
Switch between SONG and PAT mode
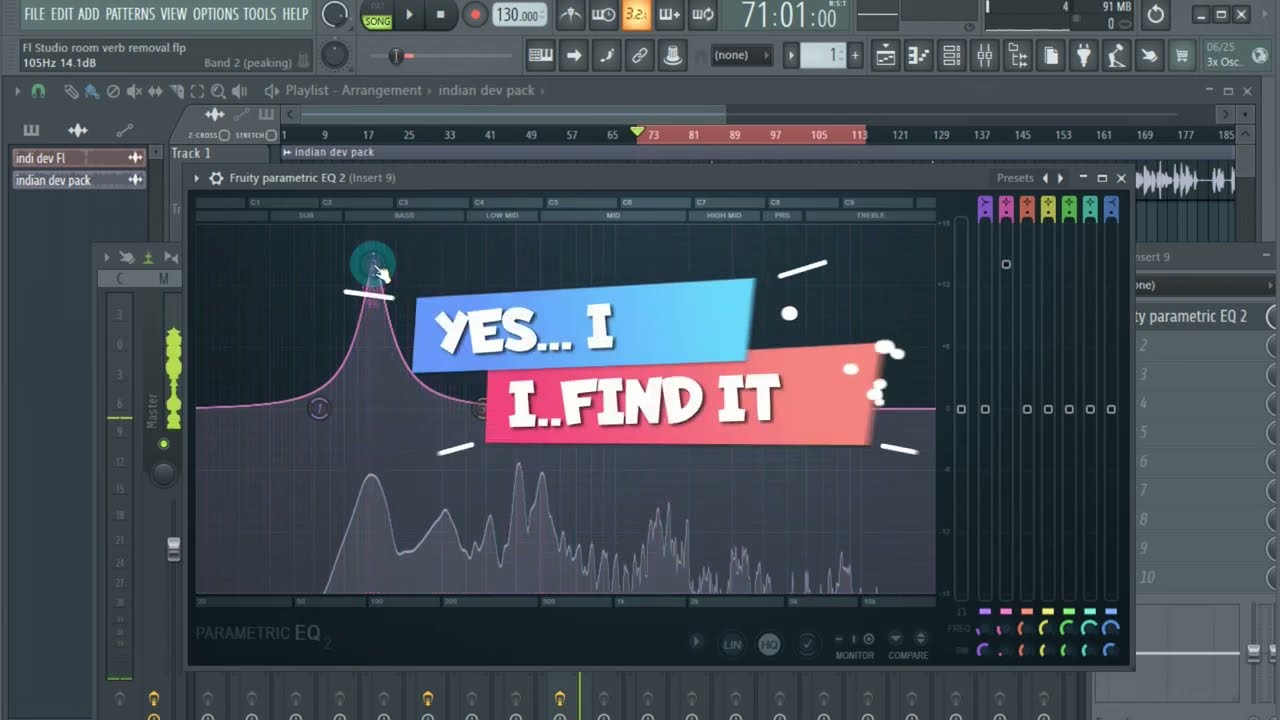tap(377, 16)
